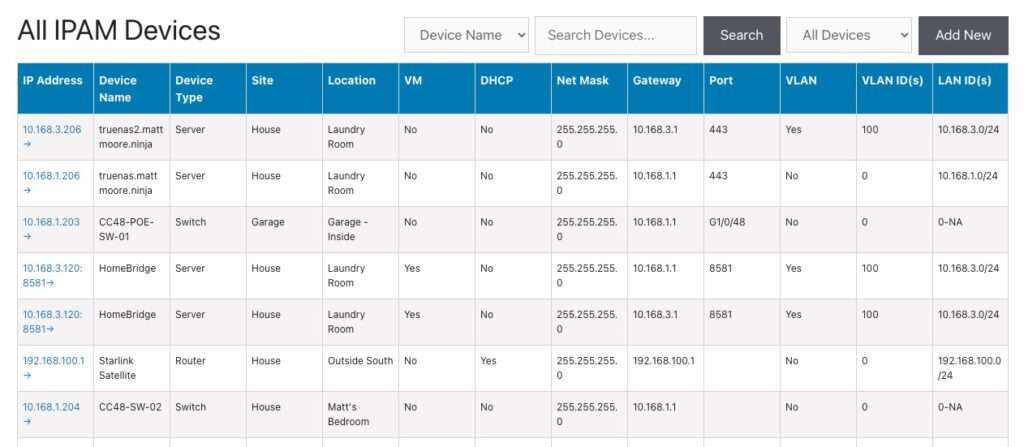Select the Net Mask column header
Screen dimensions: 1024x447
pos(582,80)
